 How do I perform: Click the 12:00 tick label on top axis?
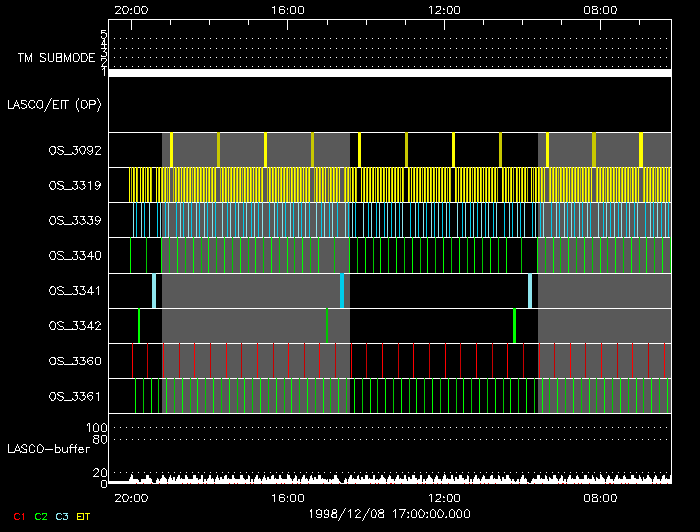(x=444, y=9)
